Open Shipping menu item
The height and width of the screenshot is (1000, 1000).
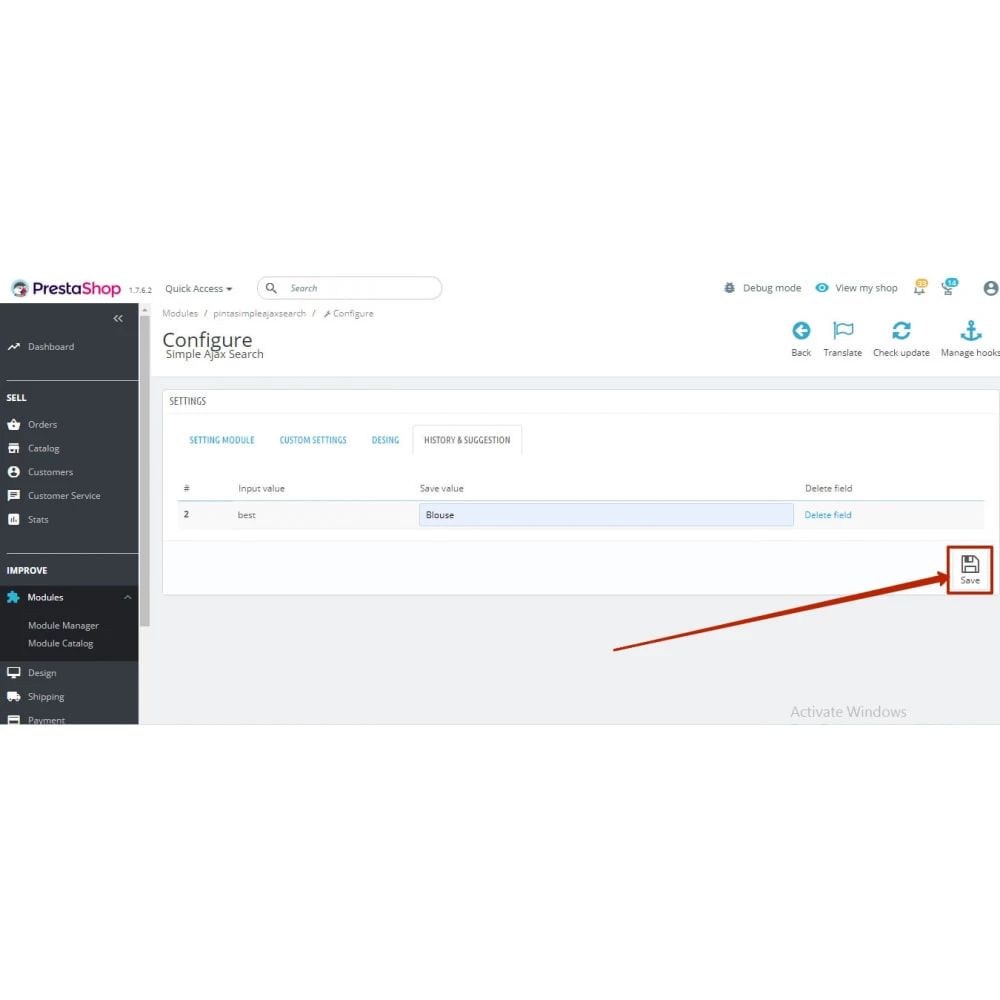click(46, 696)
